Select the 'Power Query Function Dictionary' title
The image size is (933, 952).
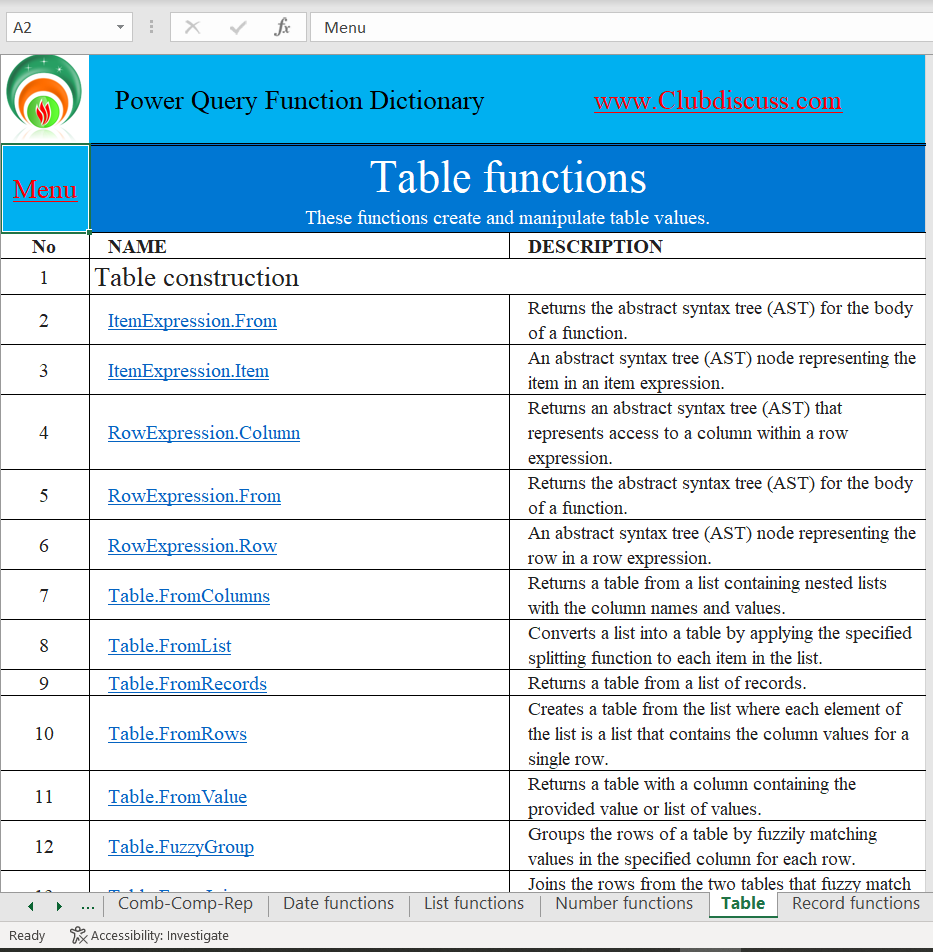coord(299,100)
